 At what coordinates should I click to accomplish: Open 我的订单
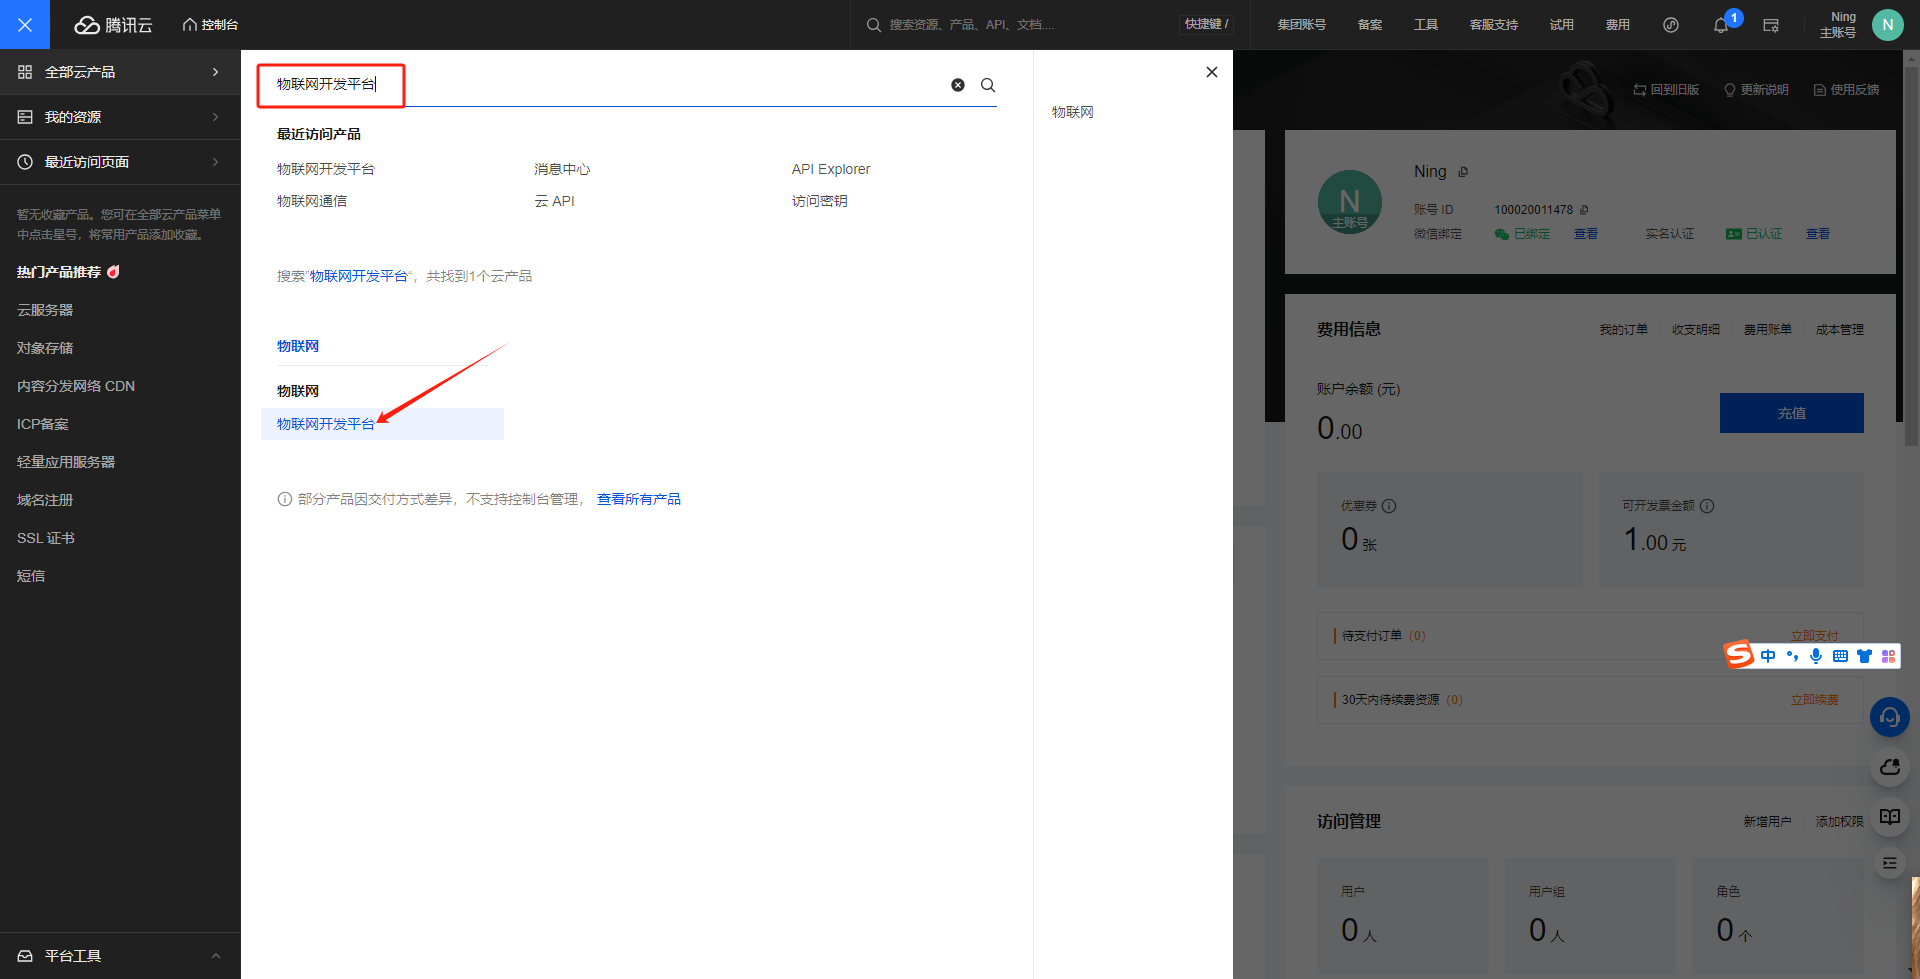[1623, 330]
